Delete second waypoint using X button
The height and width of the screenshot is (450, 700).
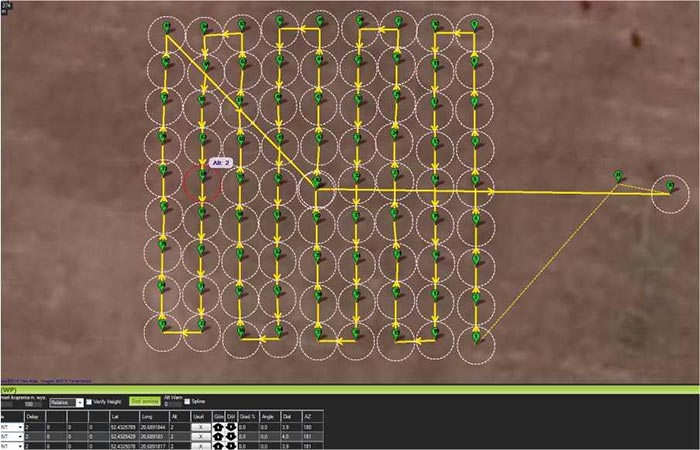pos(199,435)
